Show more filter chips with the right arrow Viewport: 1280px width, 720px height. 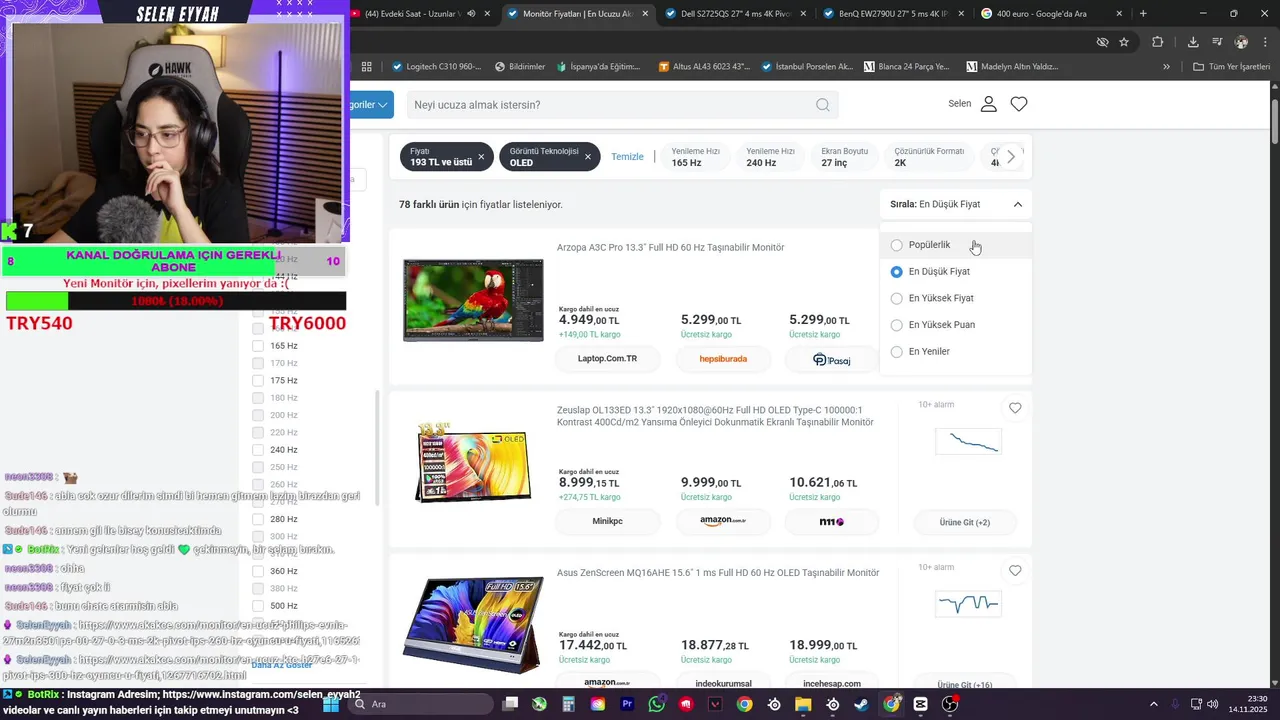click(x=1011, y=157)
